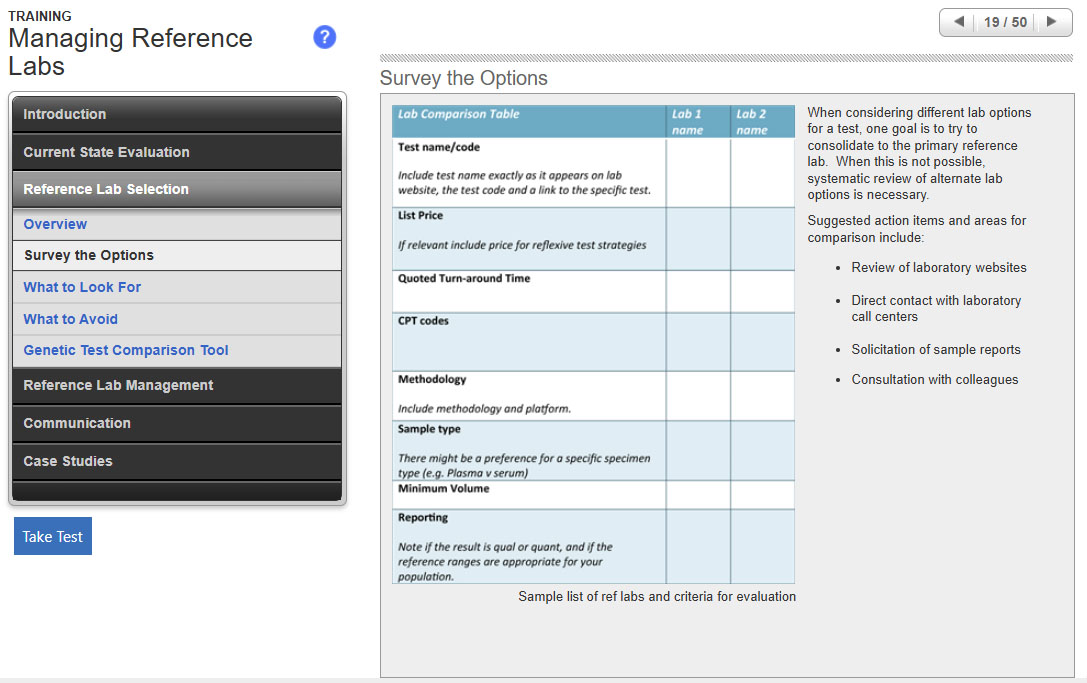Click the blue help question mark icon
Viewport: 1087px width, 683px height.
click(x=324, y=37)
